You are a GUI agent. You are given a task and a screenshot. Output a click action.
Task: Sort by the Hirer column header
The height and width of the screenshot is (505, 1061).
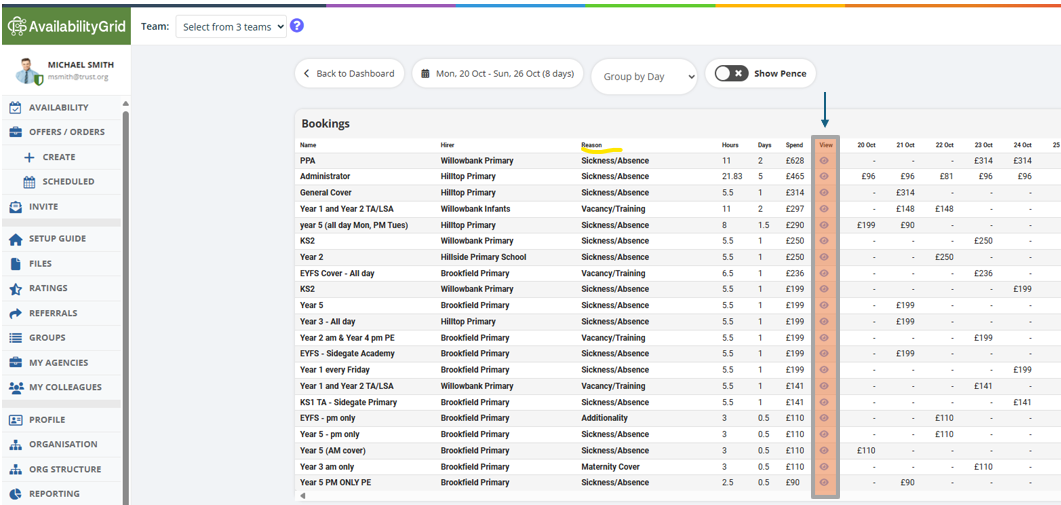click(x=447, y=145)
